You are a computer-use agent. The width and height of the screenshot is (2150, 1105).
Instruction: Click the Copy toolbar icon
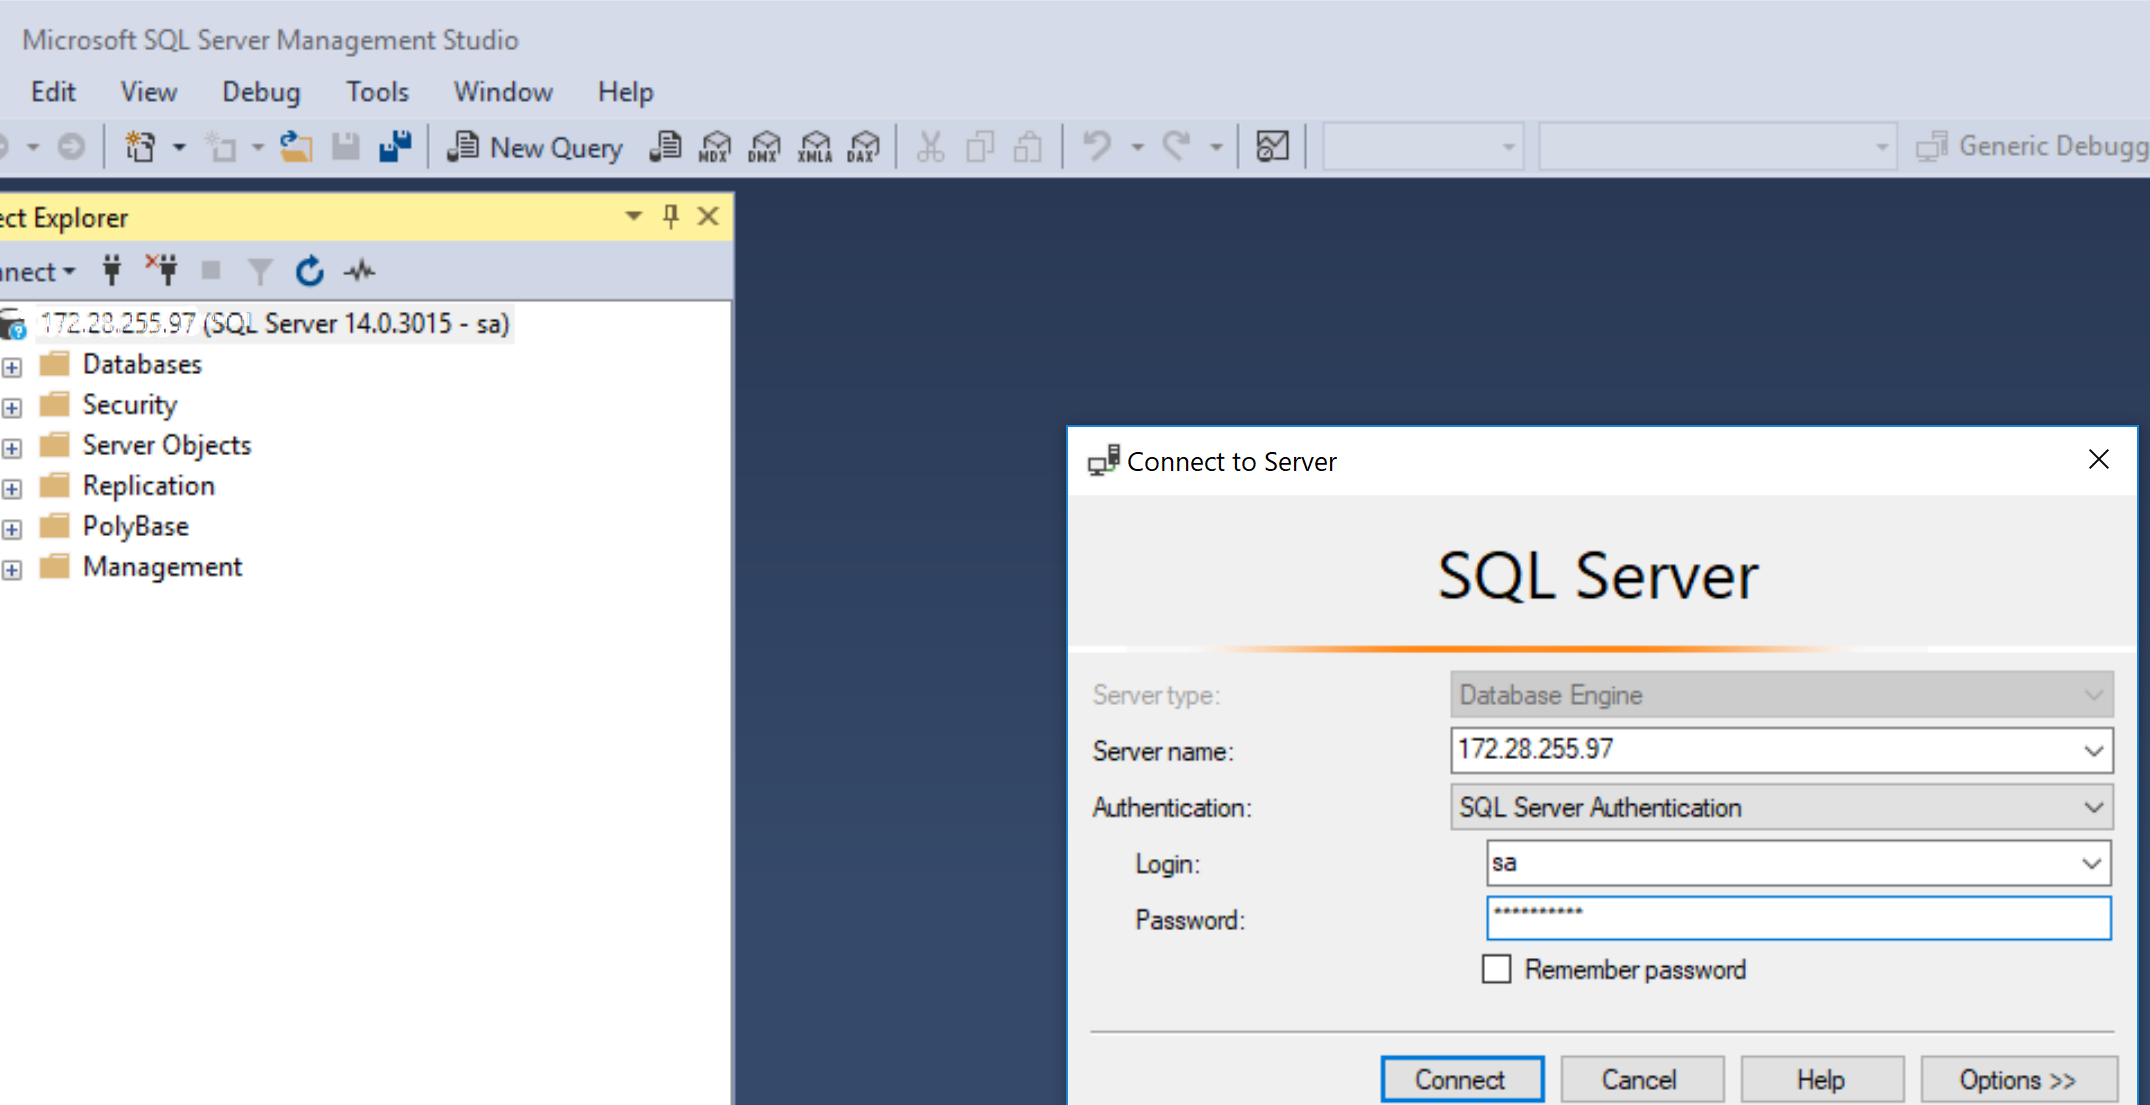point(980,147)
